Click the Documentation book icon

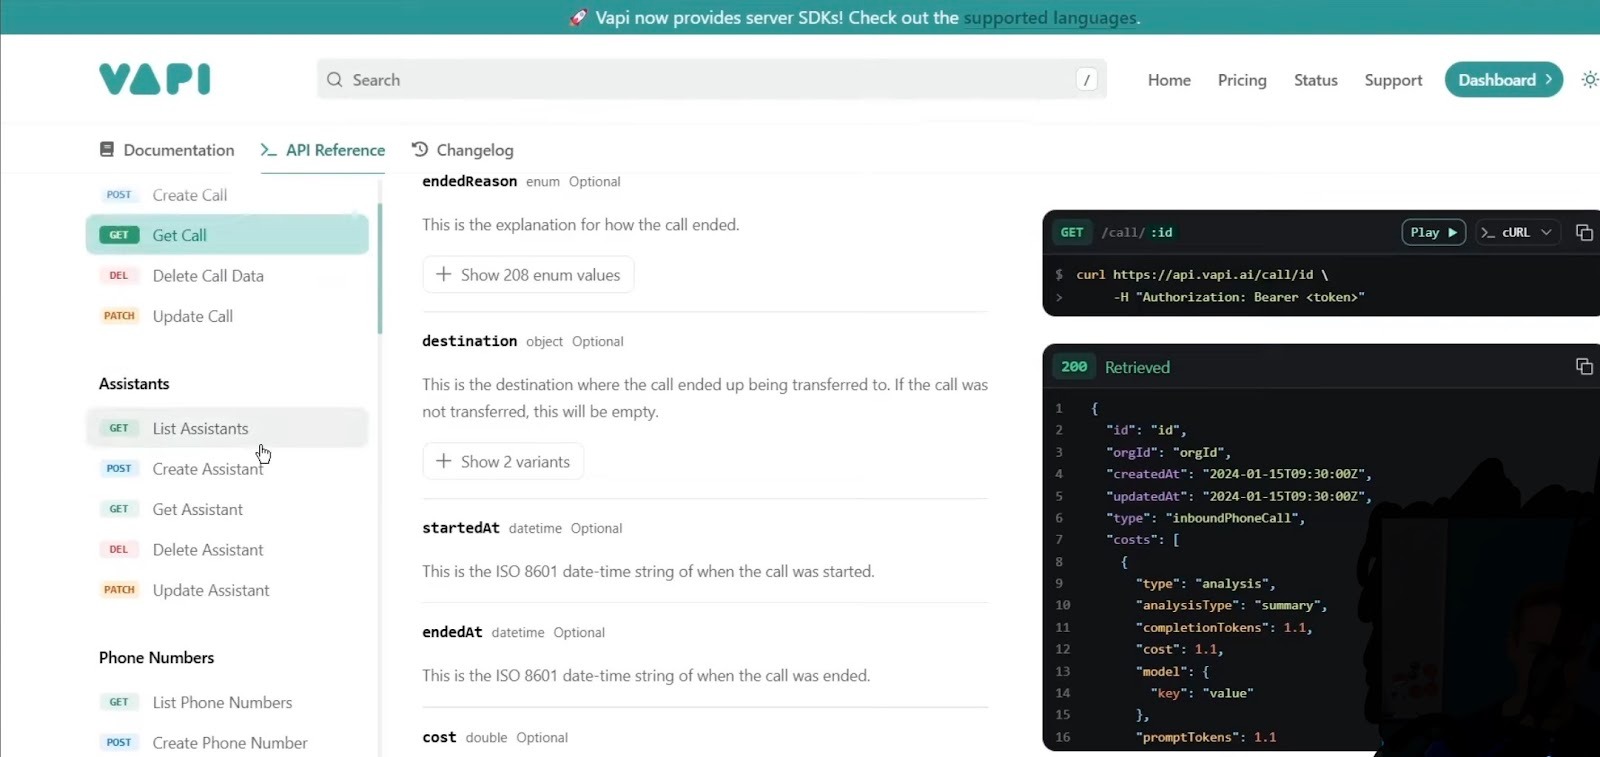click(x=107, y=149)
